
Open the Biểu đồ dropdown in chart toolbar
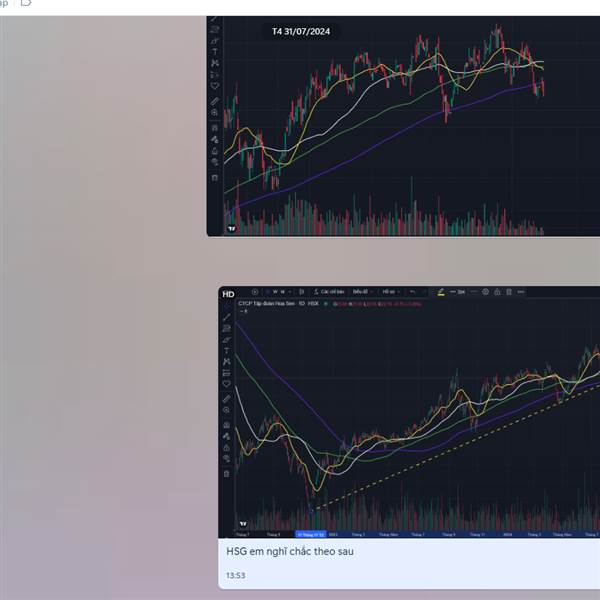point(362,292)
